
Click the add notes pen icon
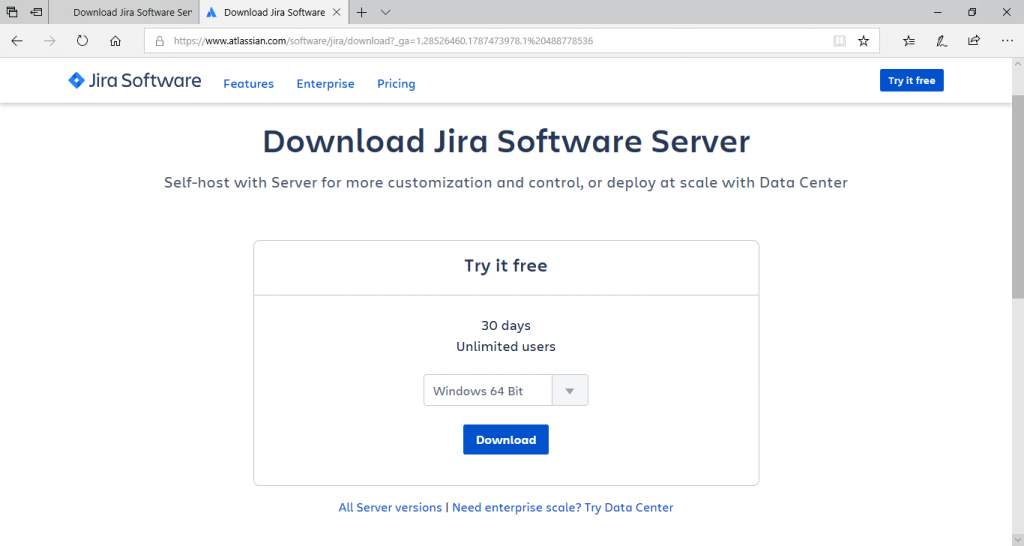pos(941,40)
